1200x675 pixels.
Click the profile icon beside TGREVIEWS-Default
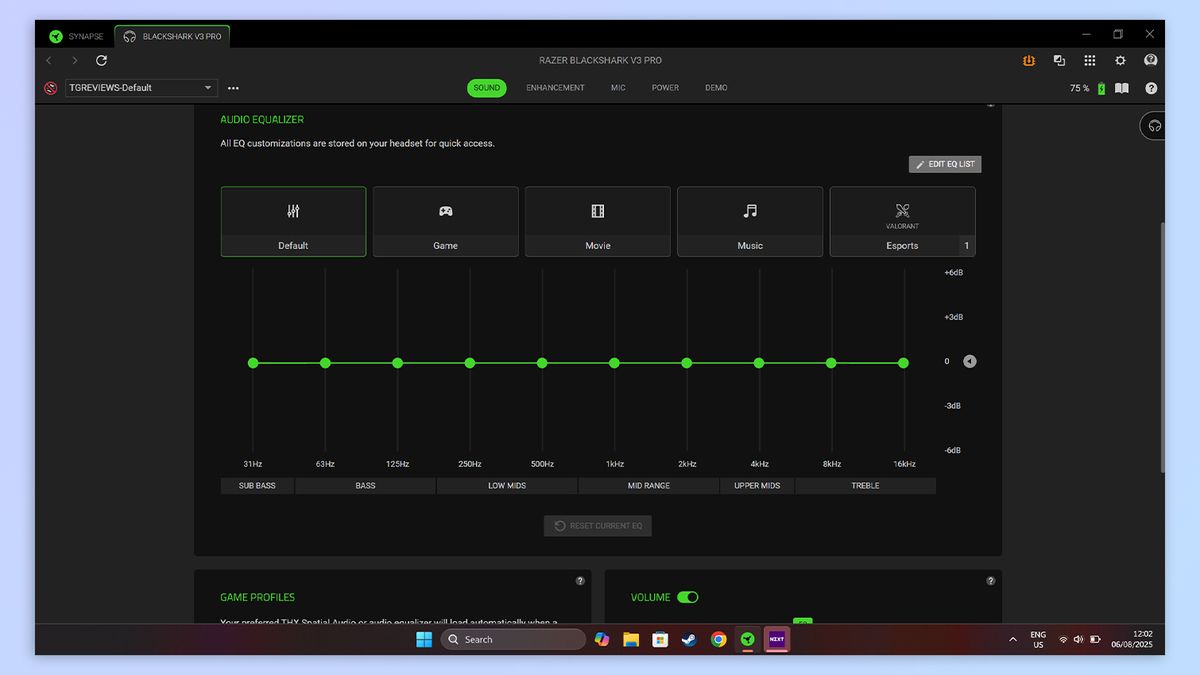pyautogui.click(x=51, y=88)
